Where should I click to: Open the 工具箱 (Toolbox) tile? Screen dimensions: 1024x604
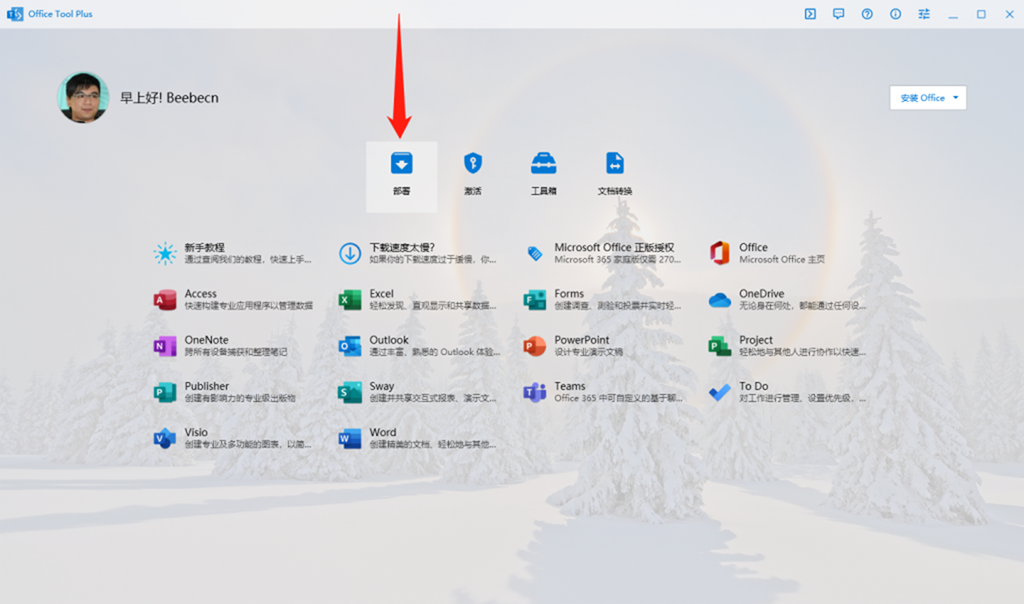(543, 176)
